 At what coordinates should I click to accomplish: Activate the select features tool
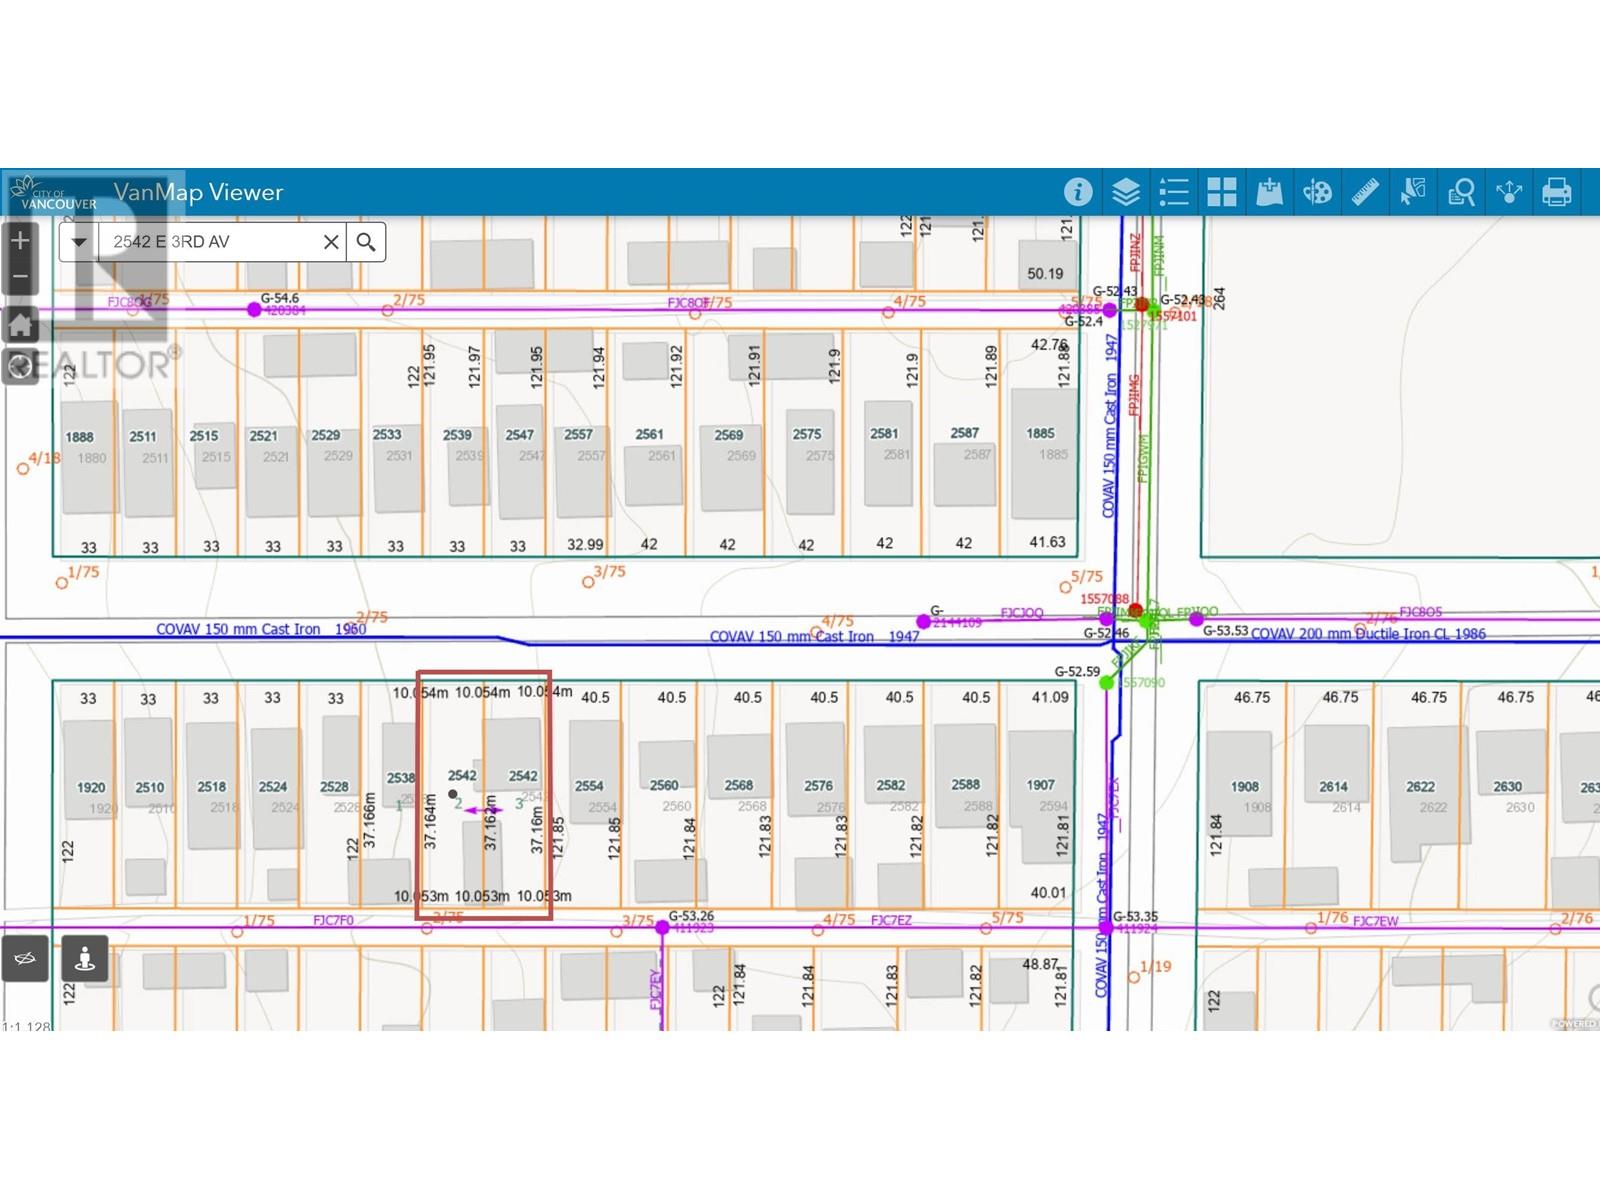click(x=1413, y=192)
